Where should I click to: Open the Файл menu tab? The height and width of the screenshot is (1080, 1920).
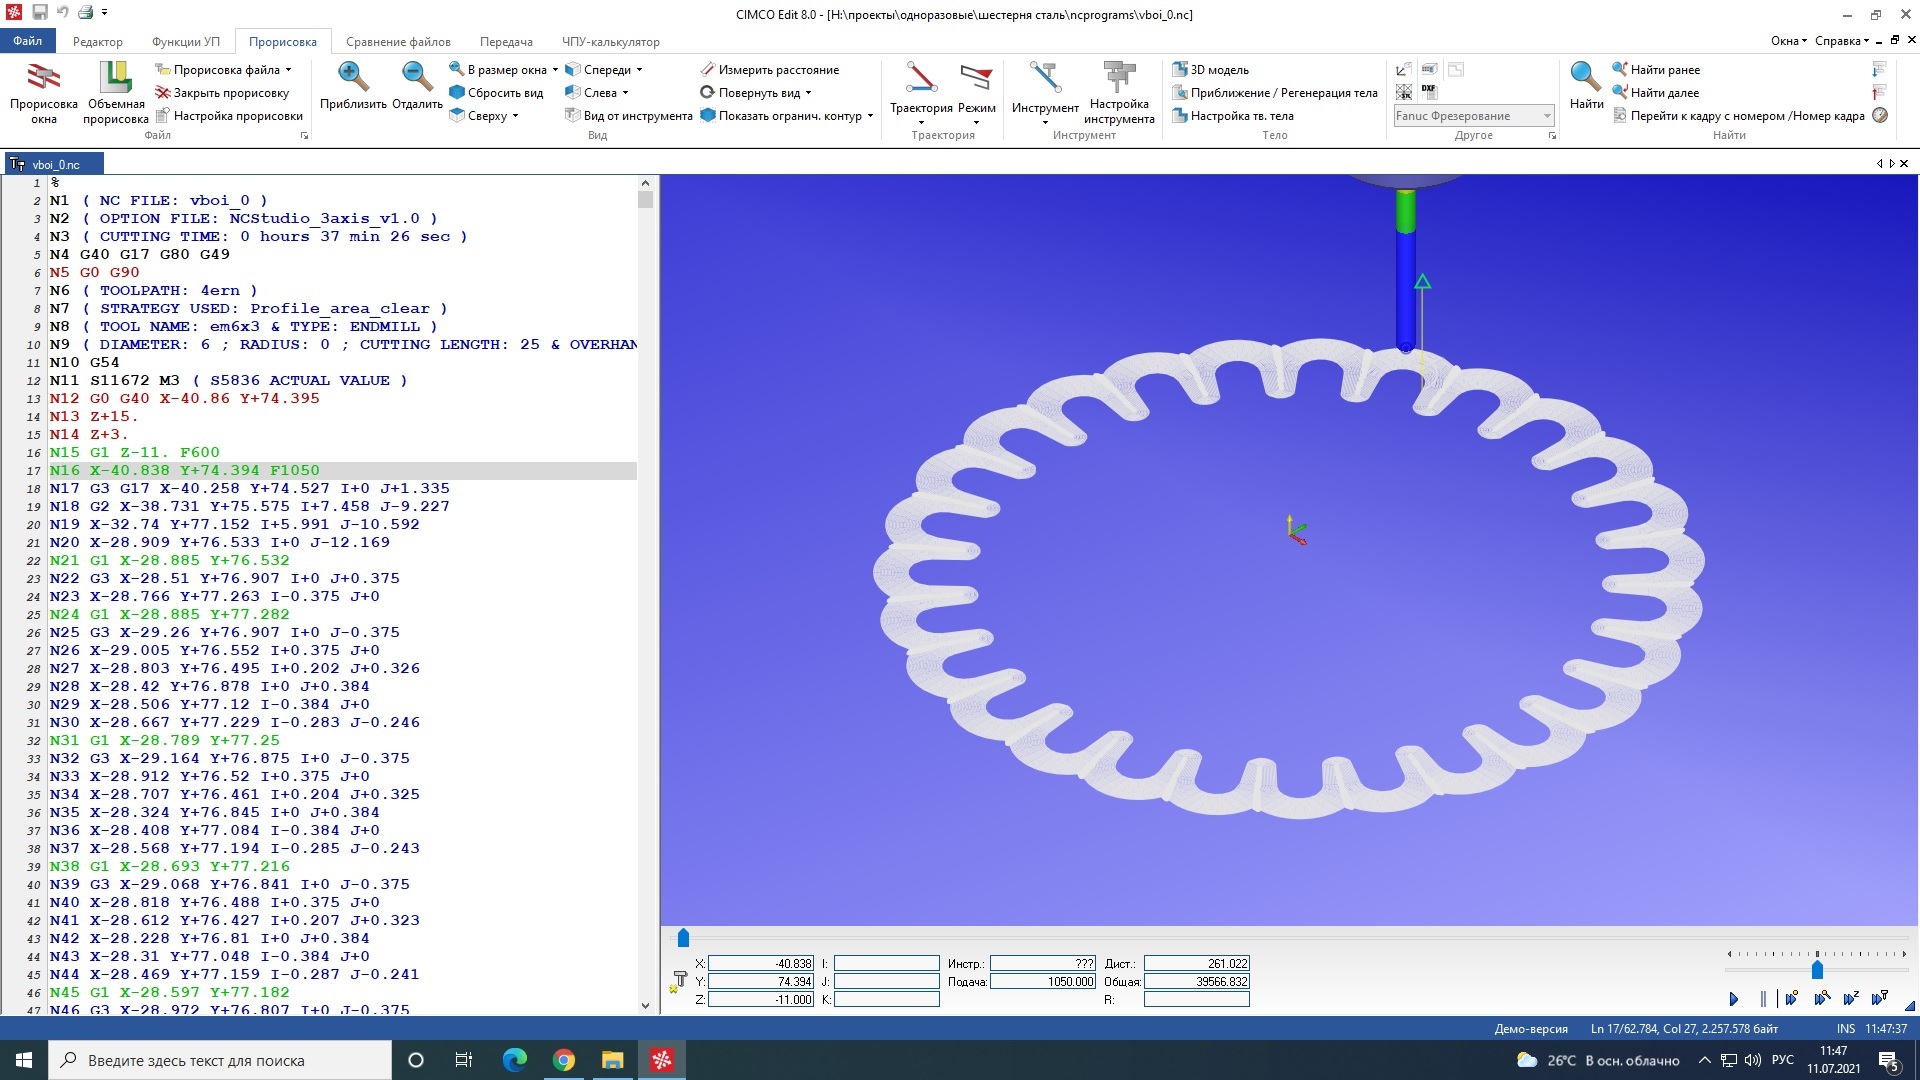(28, 41)
